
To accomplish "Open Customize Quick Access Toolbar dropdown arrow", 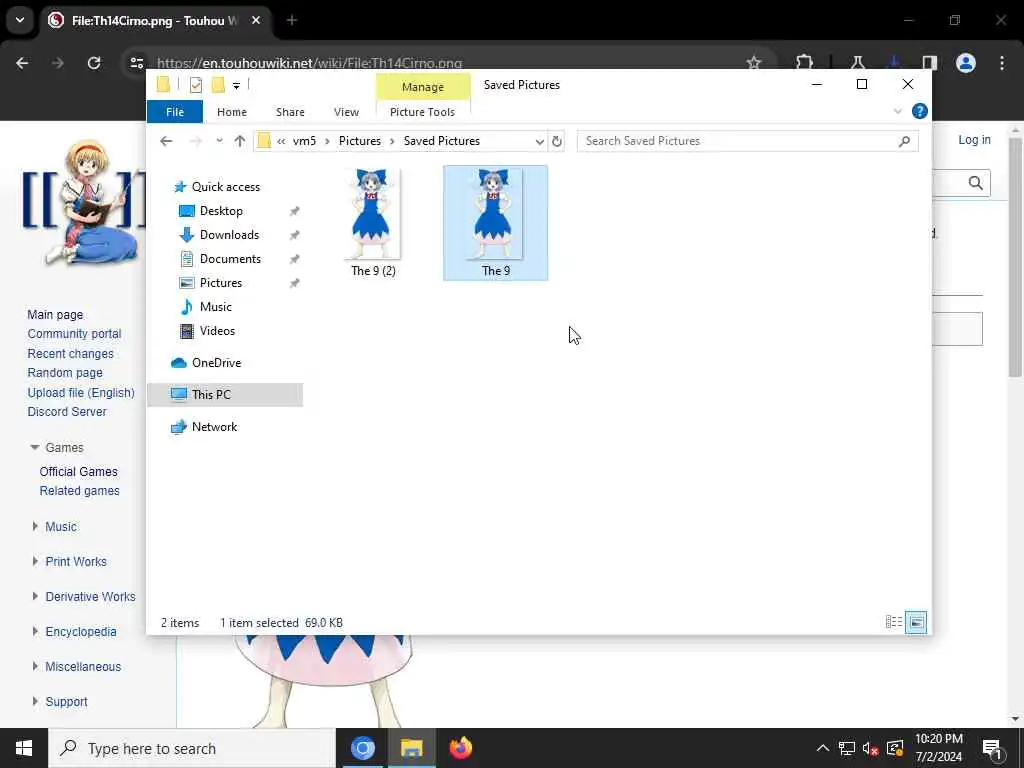I will pyautogui.click(x=236, y=86).
